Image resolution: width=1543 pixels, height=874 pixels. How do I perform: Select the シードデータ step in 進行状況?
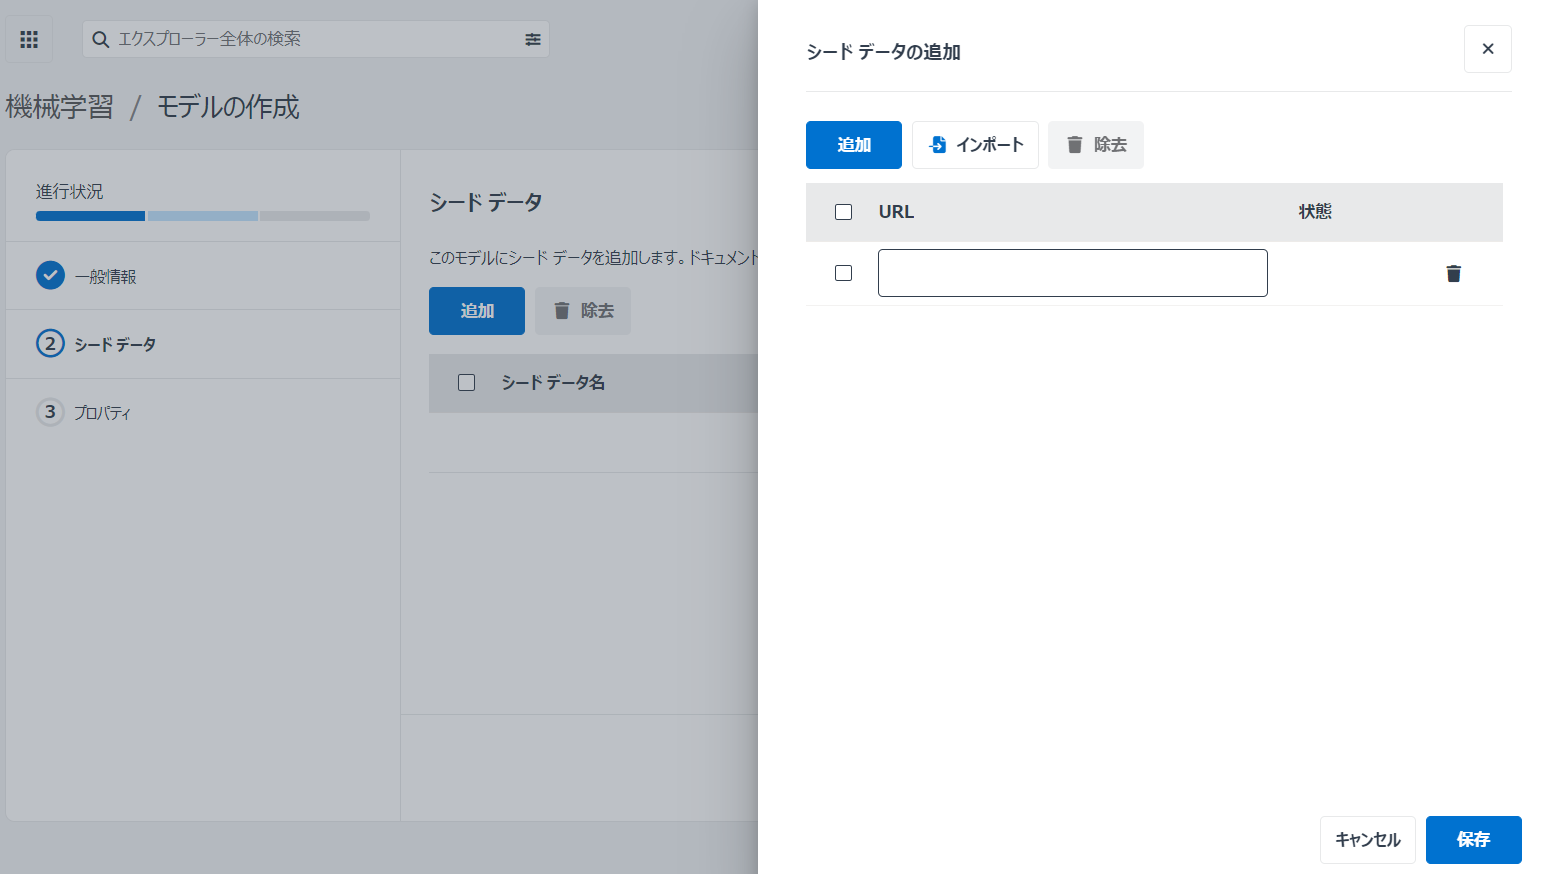coord(113,344)
